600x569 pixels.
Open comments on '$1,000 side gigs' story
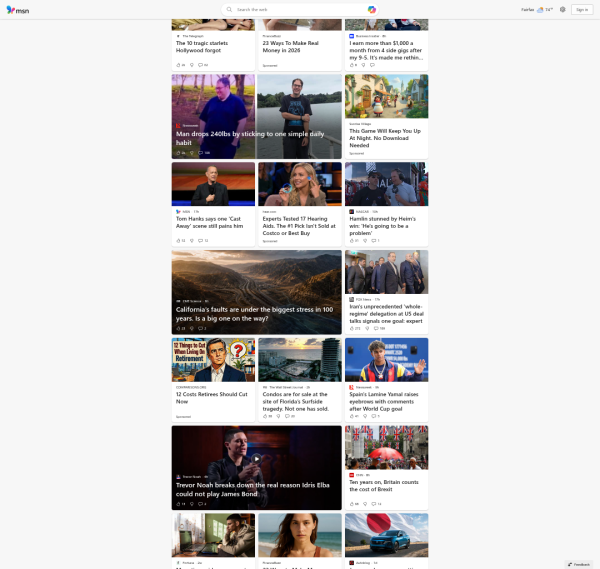[x=372, y=65]
